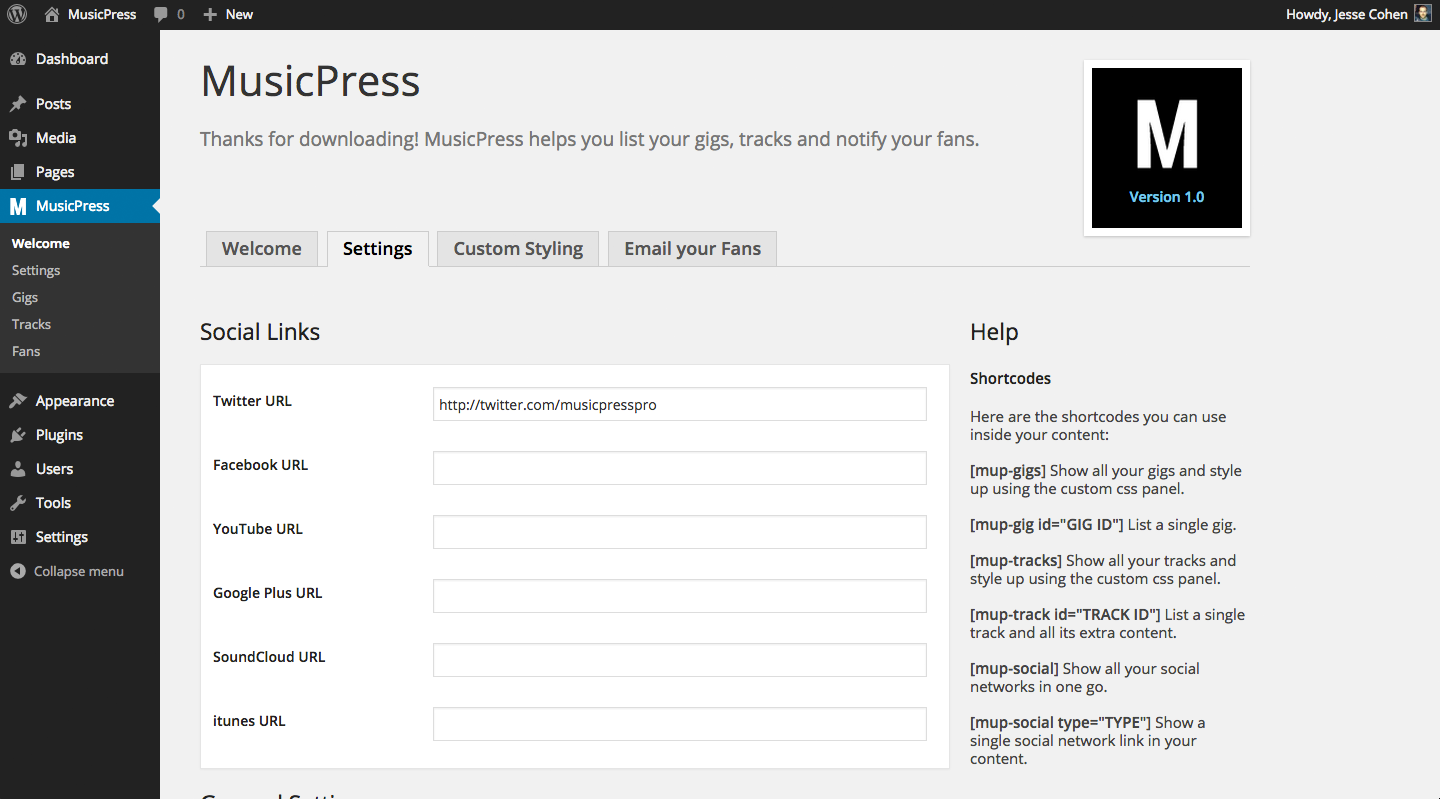
Task: Click the [mup-gig id="GIG ID"] shortcode
Action: pyautogui.click(x=1047, y=525)
